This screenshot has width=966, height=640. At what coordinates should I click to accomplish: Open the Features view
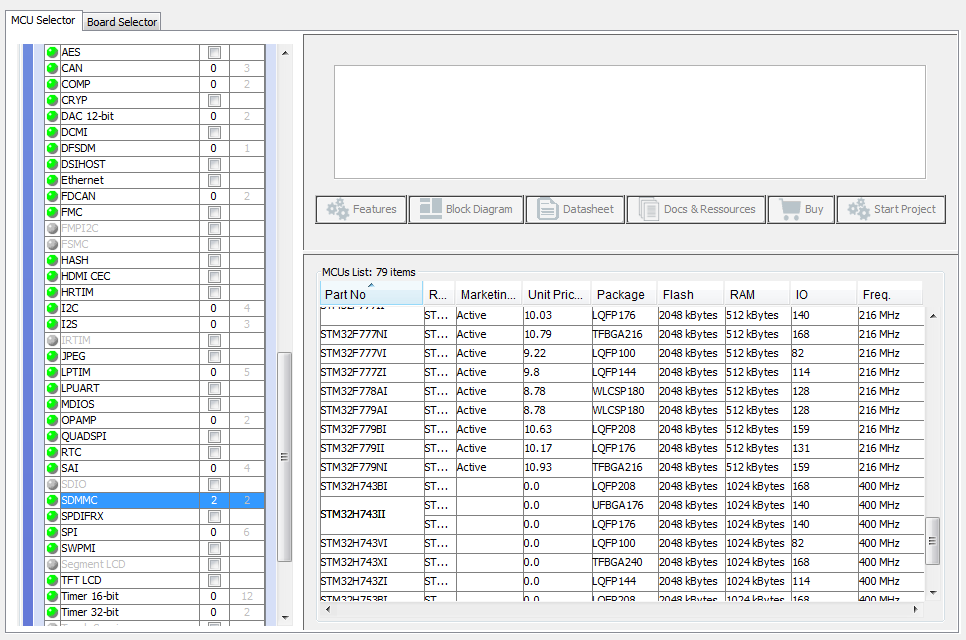[x=361, y=209]
